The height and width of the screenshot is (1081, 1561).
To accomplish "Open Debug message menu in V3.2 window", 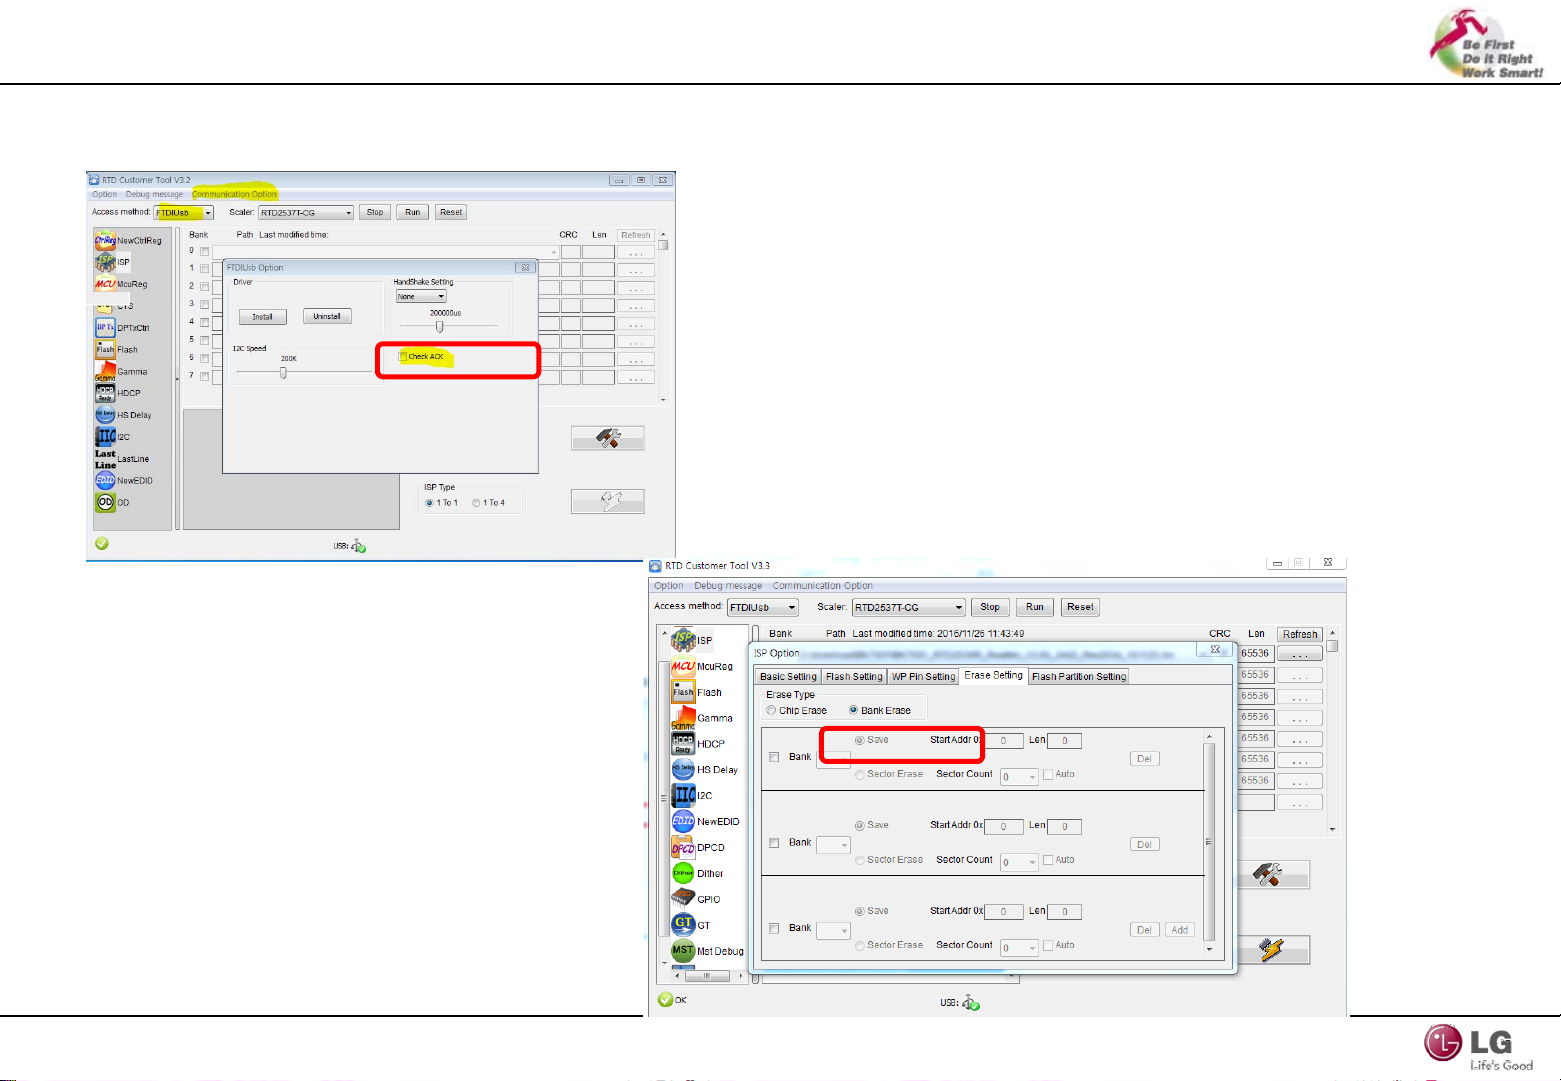I will (154, 195).
